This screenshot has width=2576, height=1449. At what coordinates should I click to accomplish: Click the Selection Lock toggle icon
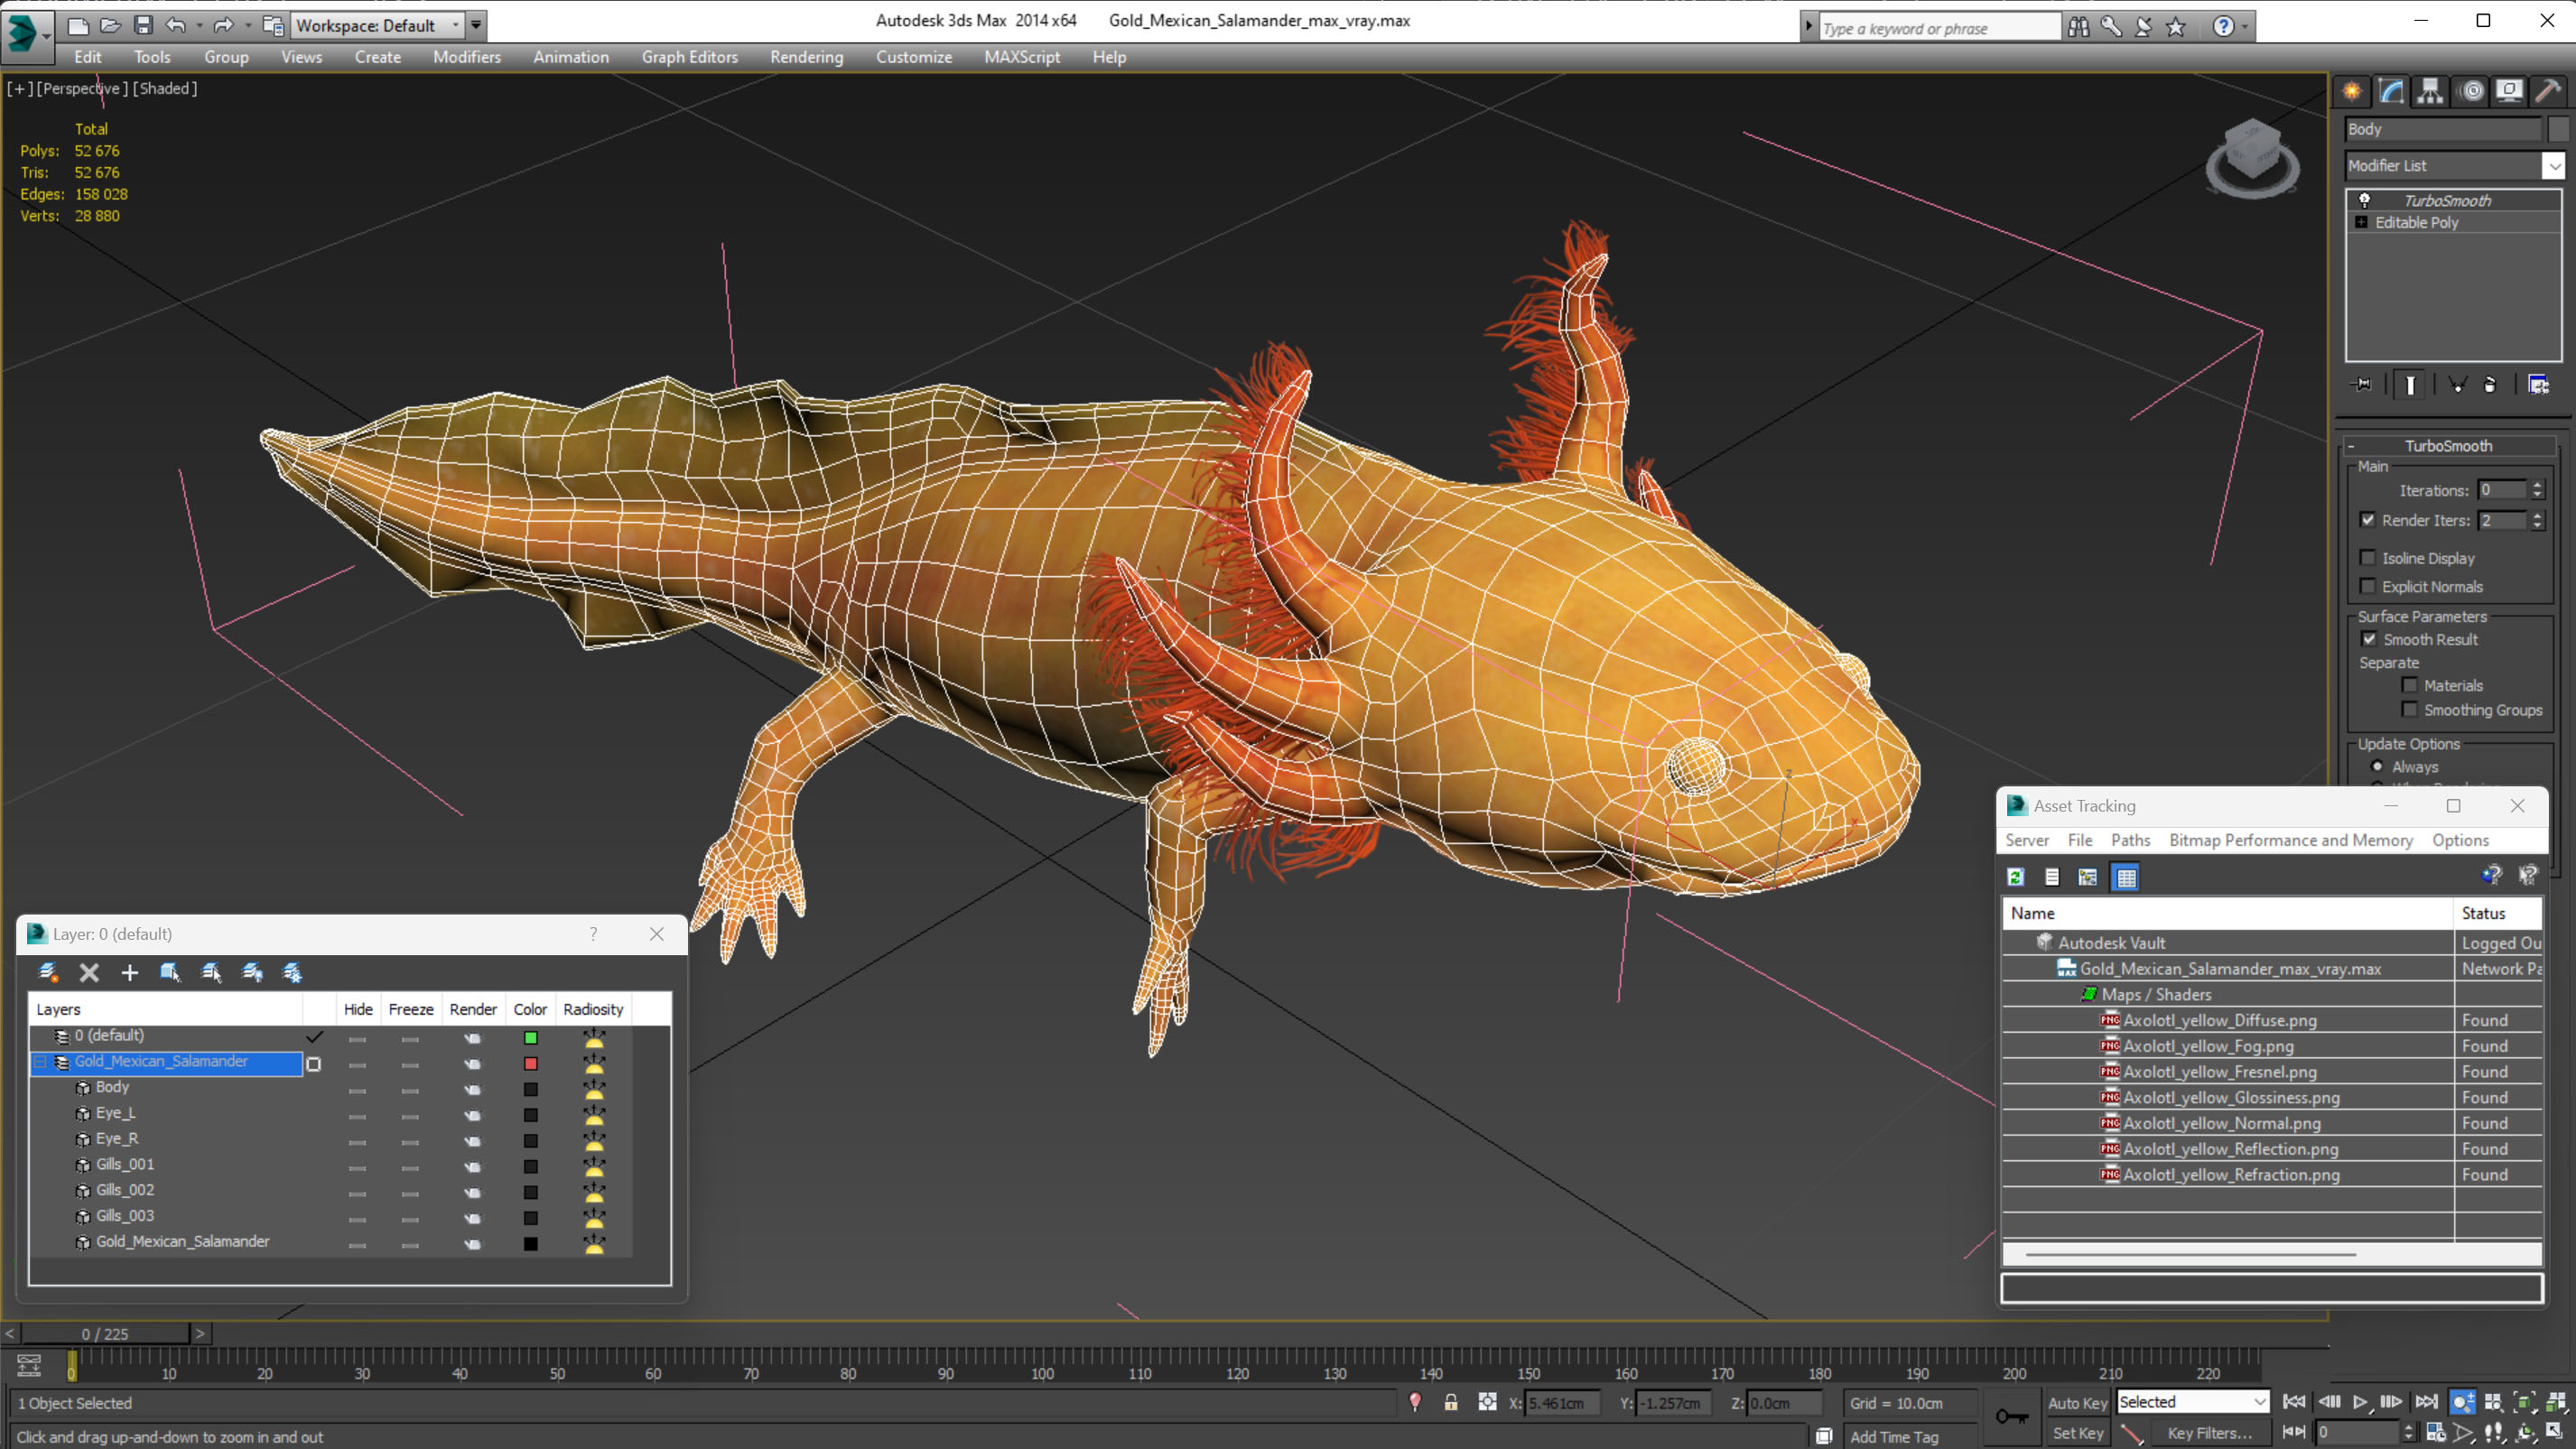pyautogui.click(x=1451, y=1403)
